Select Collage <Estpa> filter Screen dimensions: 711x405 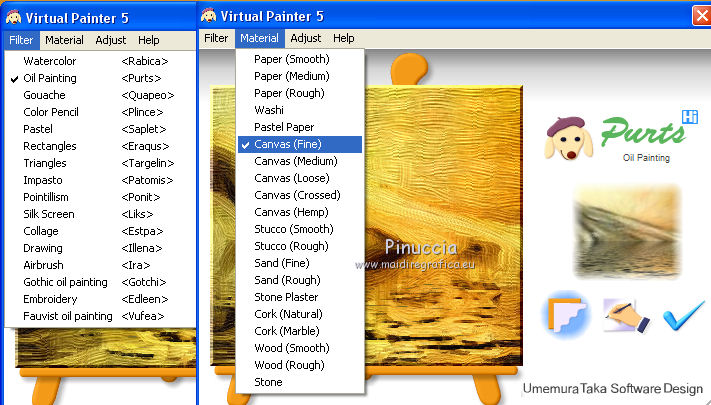point(100,231)
